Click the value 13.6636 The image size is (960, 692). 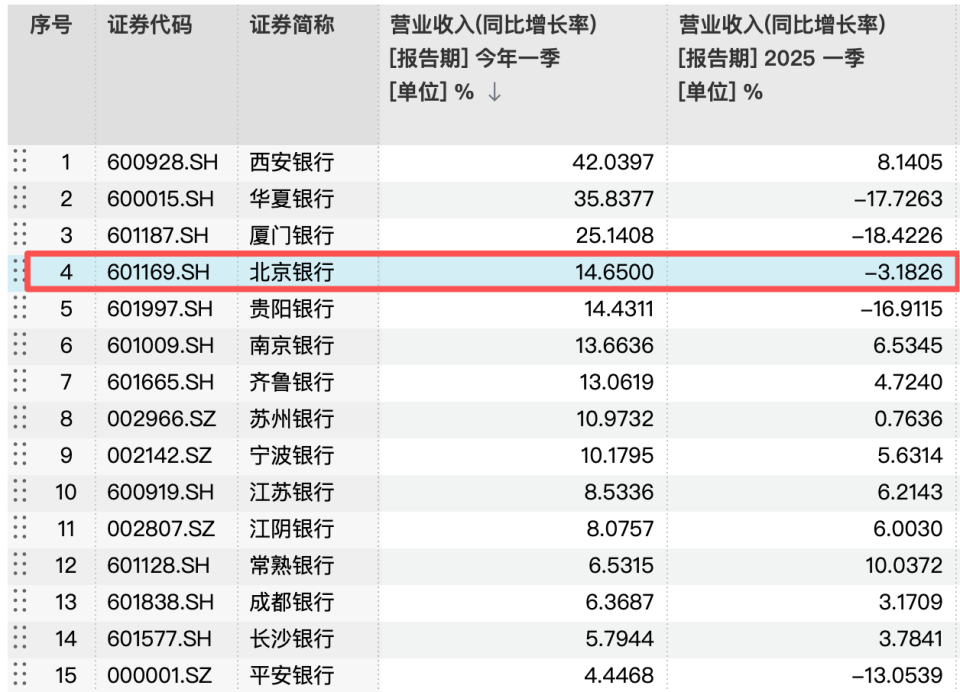615,345
